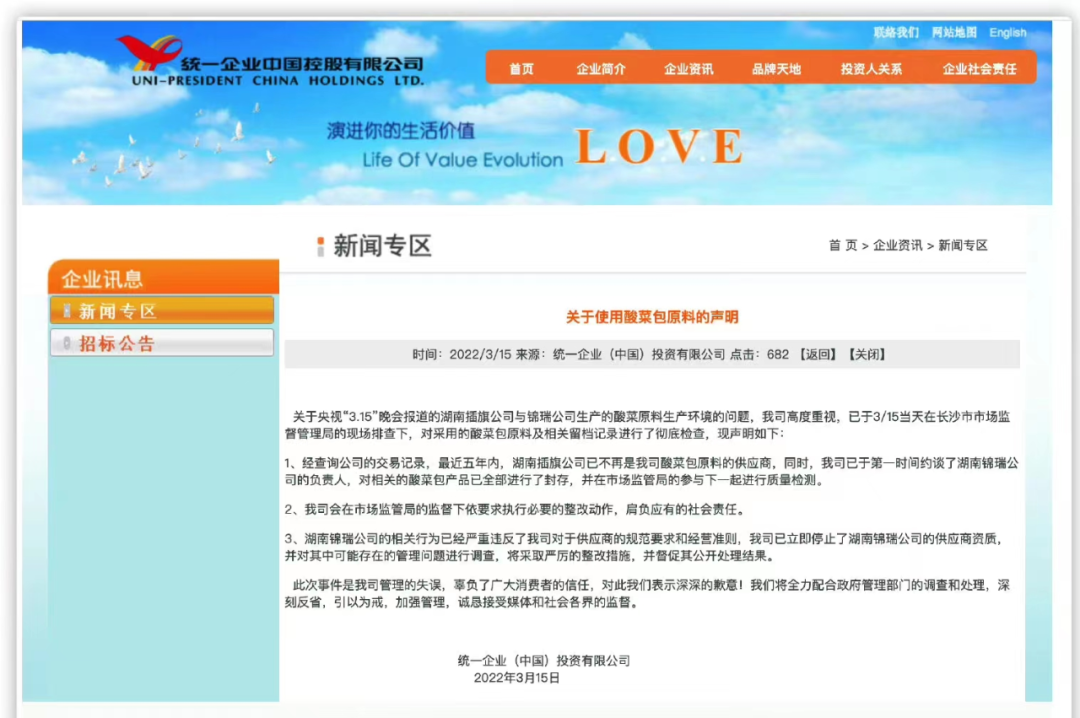The height and width of the screenshot is (718, 1080).
Task: Click the 企业资讯 breadcrumb link
Action: coord(897,245)
